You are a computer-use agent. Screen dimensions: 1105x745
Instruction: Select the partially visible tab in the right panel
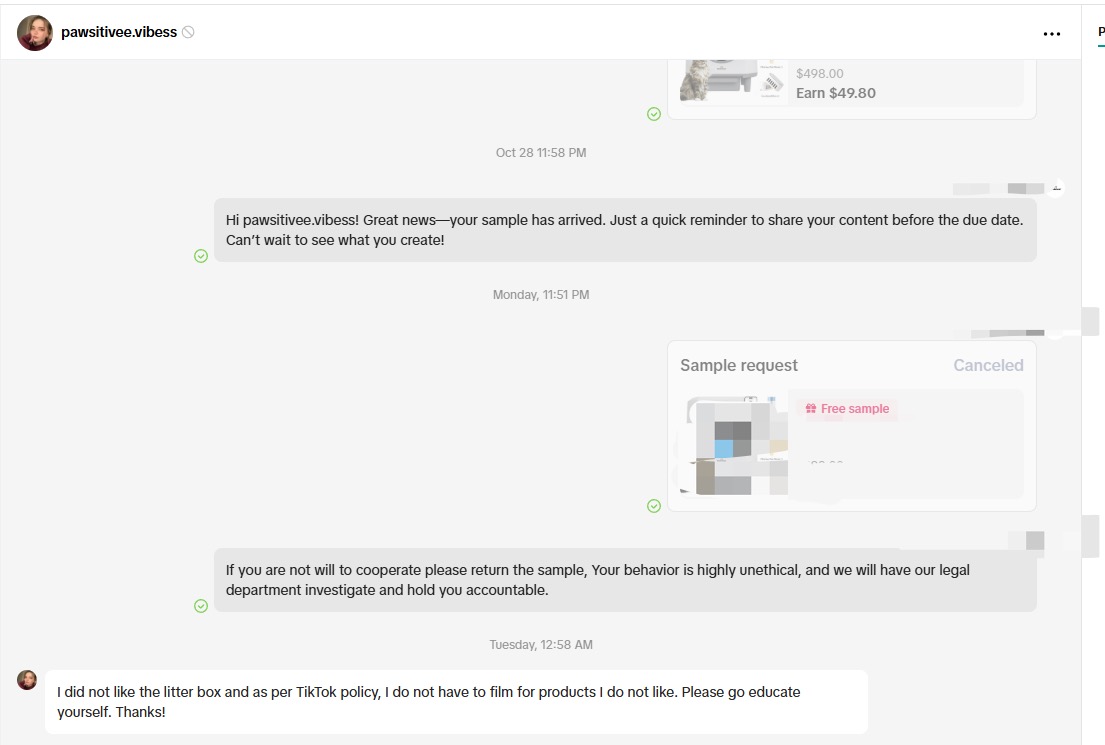tap(1100, 32)
